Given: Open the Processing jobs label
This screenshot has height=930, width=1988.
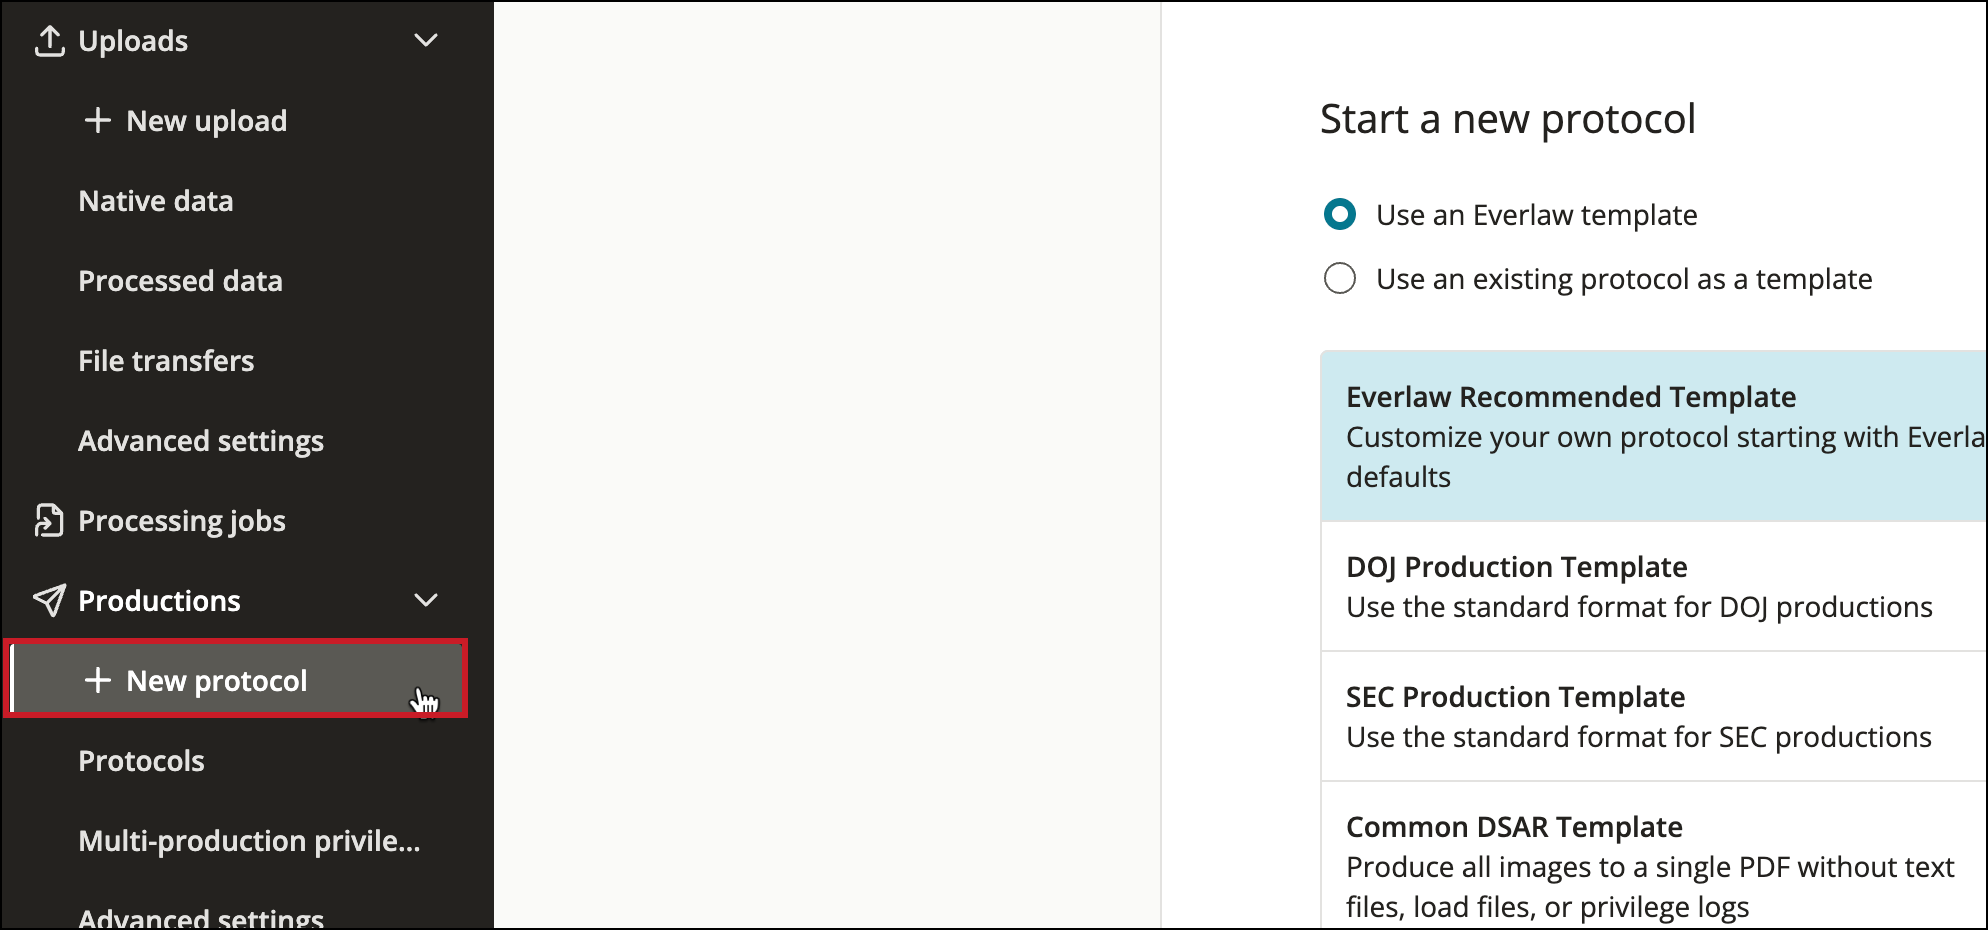Looking at the screenshot, I should [x=182, y=521].
